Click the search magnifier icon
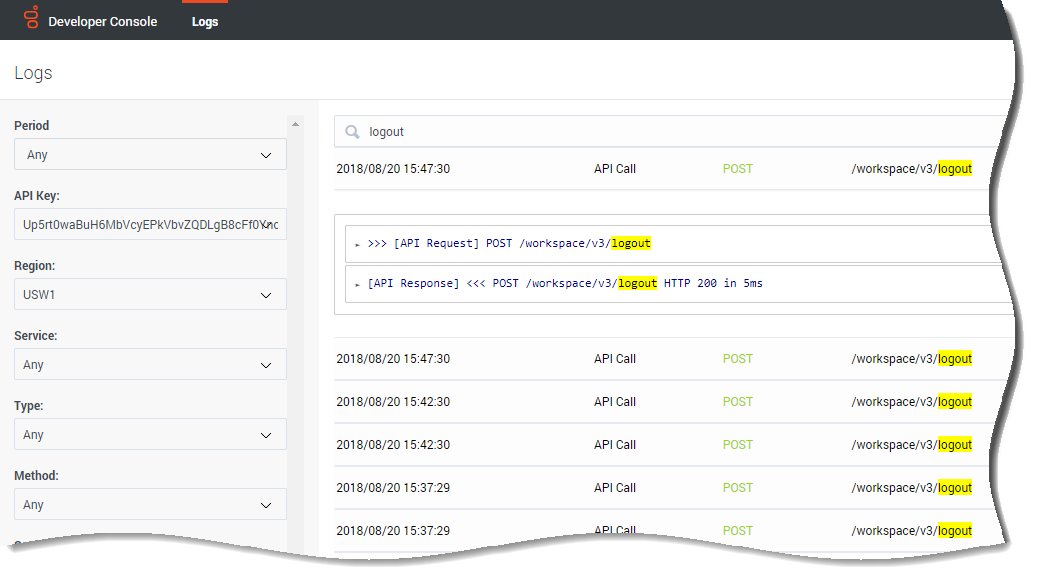Viewport: 1043px width, 587px height. coord(352,132)
